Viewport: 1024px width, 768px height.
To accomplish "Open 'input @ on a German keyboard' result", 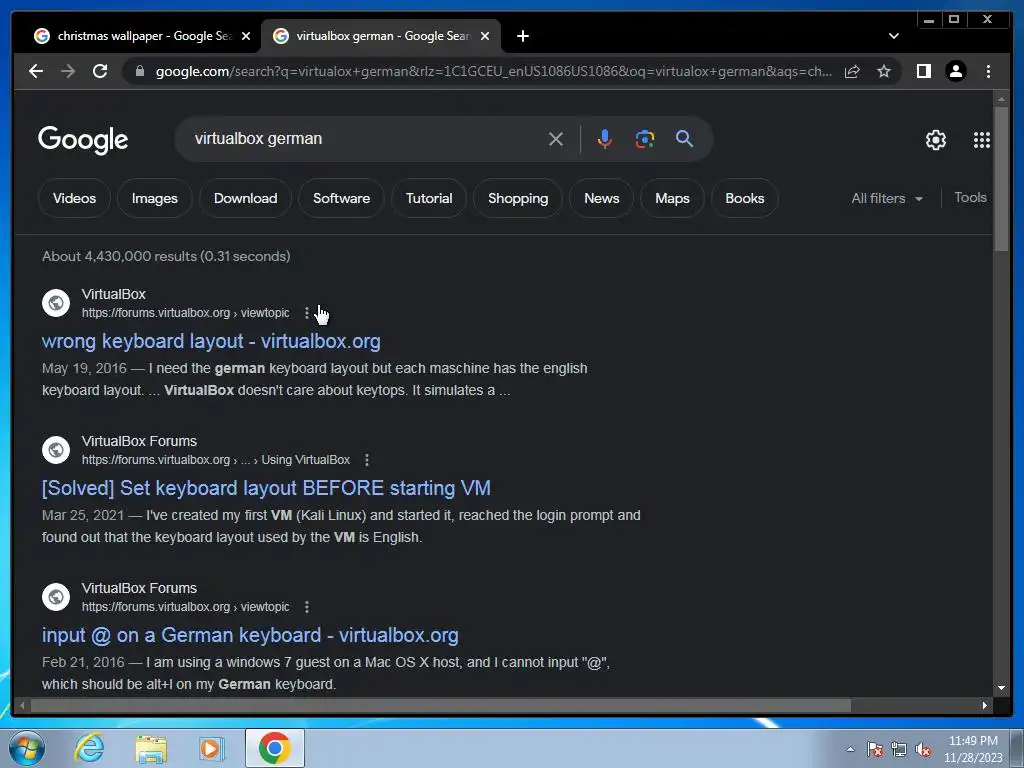I will coord(250,635).
